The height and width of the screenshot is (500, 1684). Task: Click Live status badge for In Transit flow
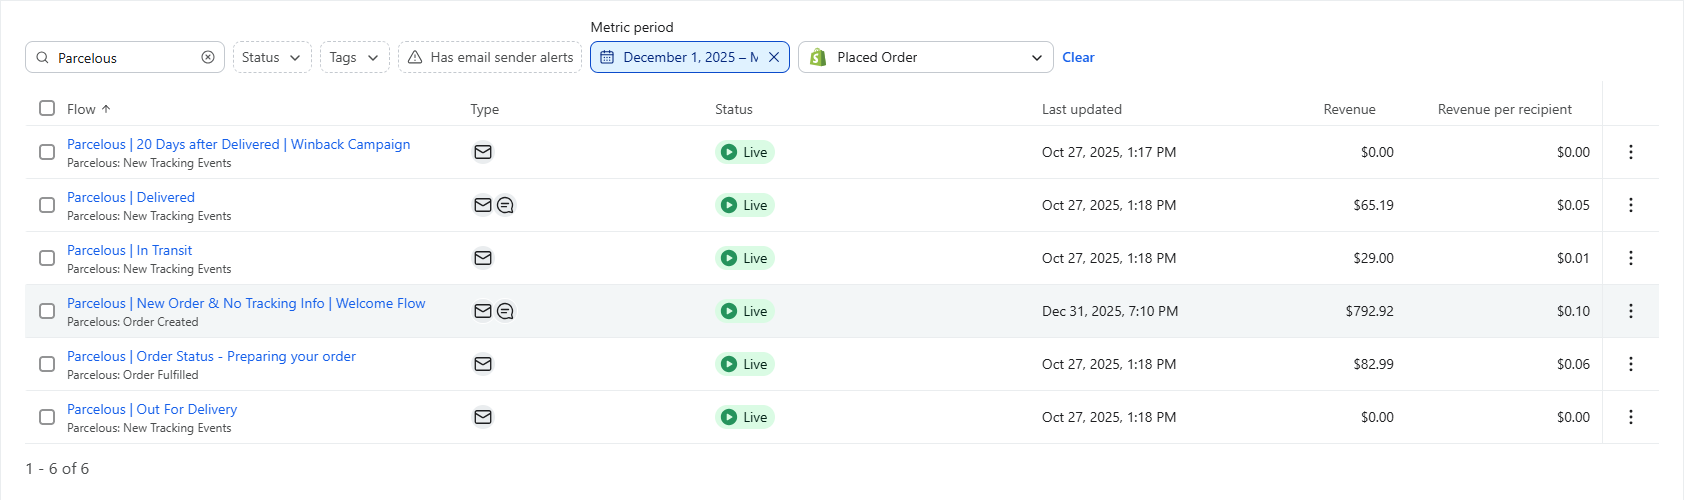click(x=745, y=258)
